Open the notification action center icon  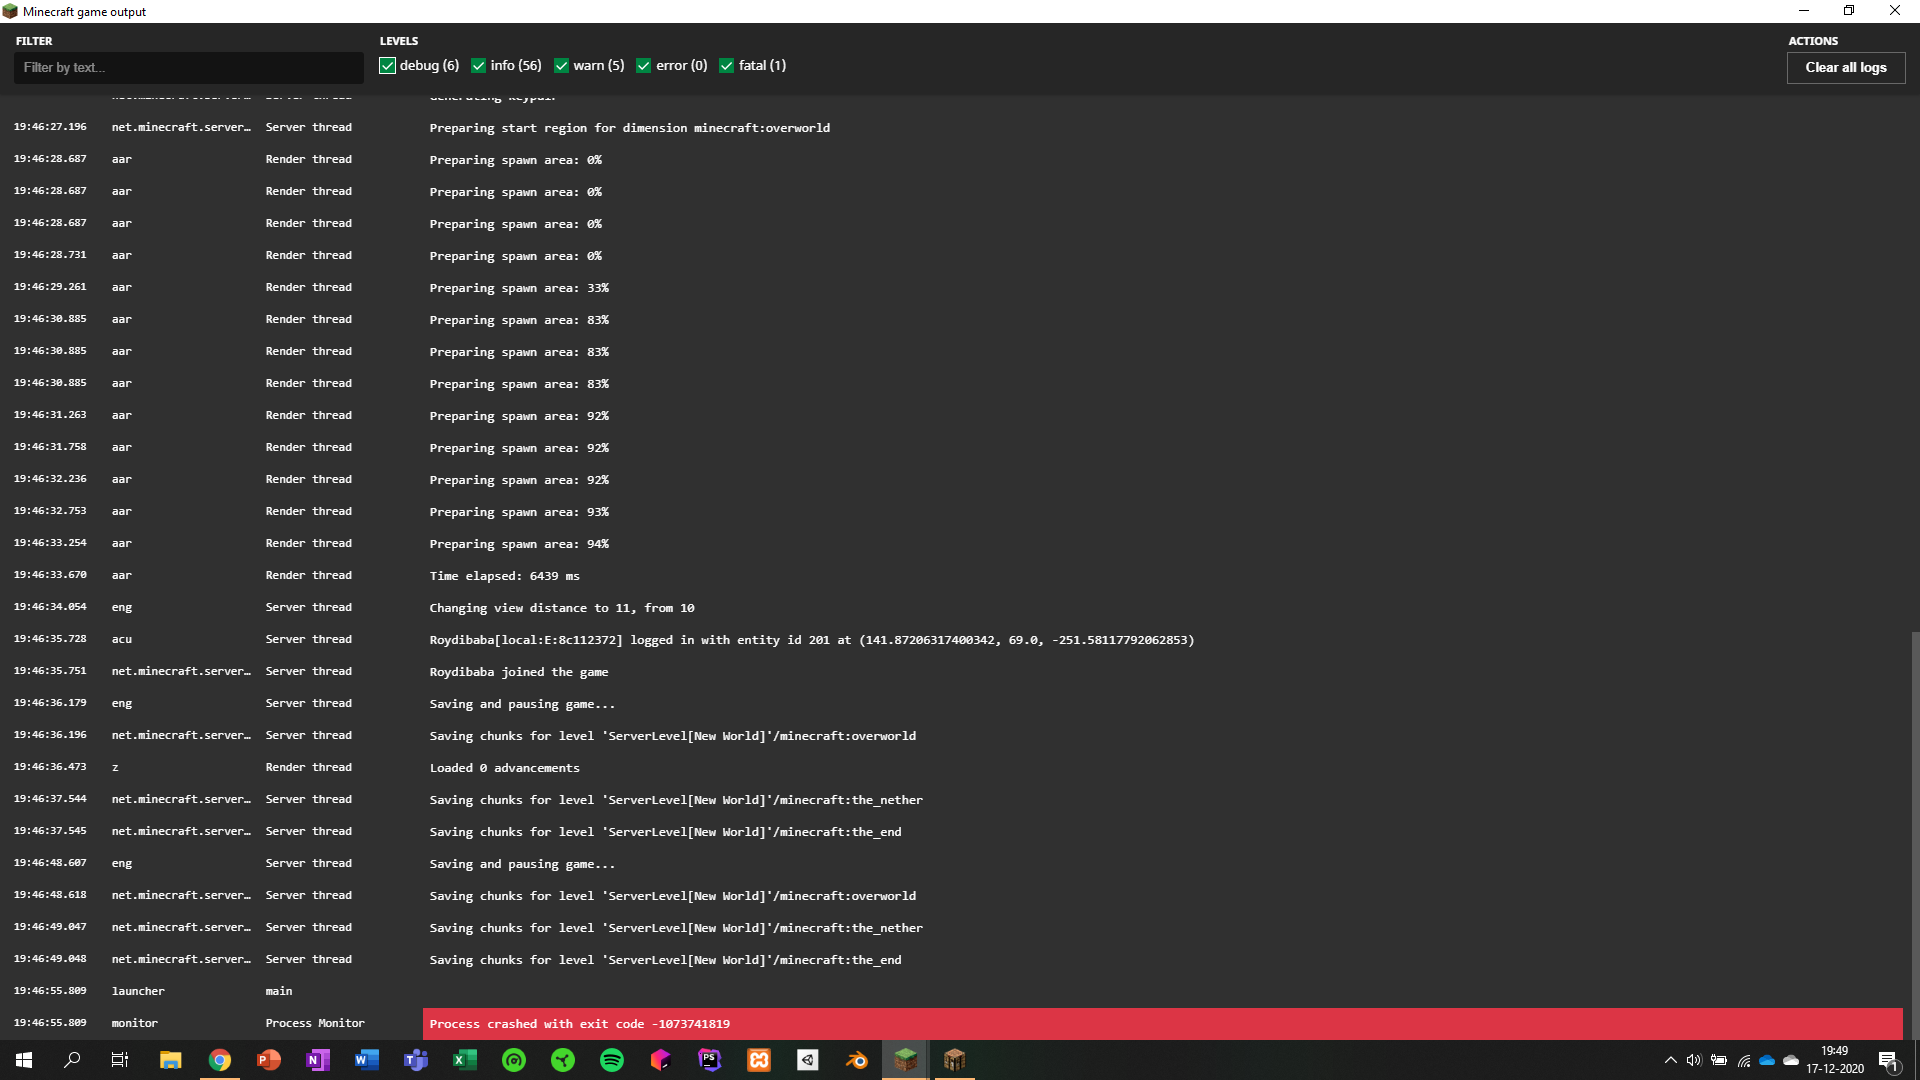[1888, 1060]
